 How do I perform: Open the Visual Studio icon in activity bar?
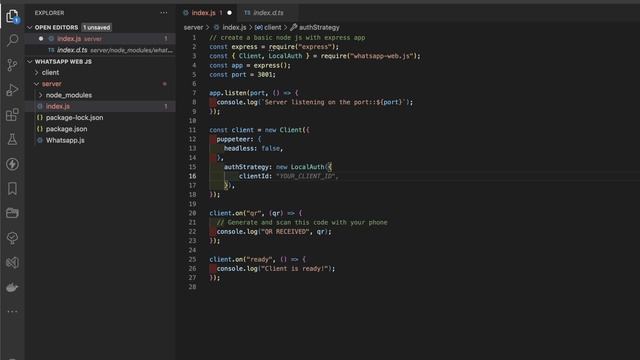pyautogui.click(x=13, y=262)
